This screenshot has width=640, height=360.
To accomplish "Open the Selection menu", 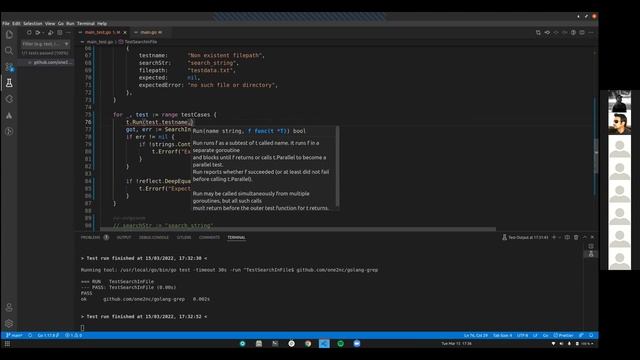I will [33, 24].
